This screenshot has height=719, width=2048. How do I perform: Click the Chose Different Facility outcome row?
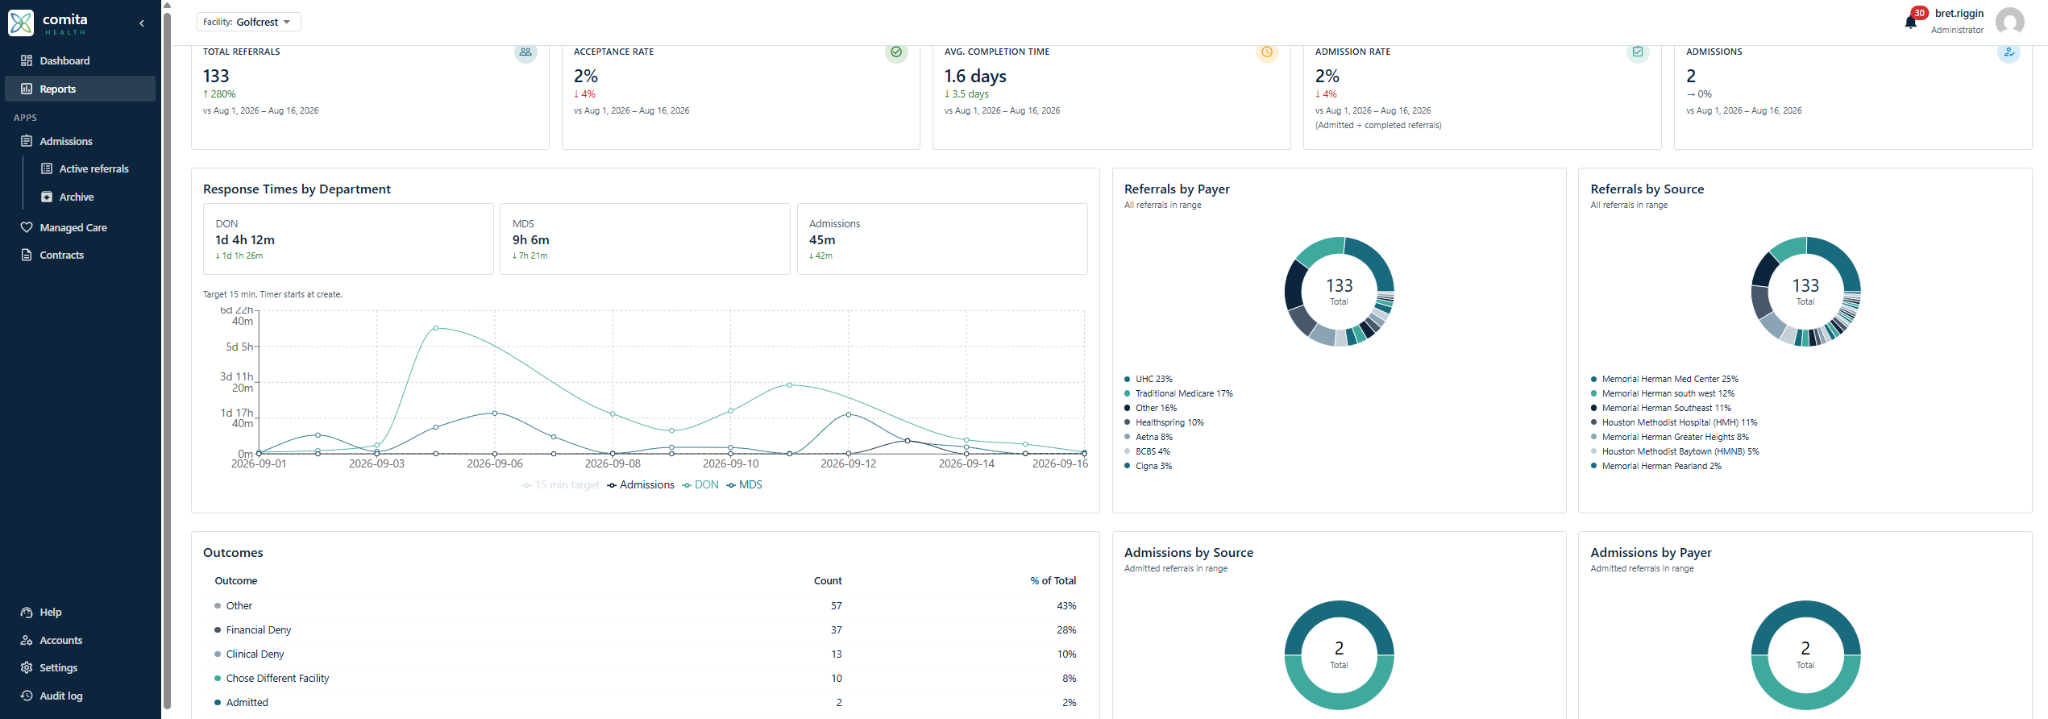[x=645, y=678]
